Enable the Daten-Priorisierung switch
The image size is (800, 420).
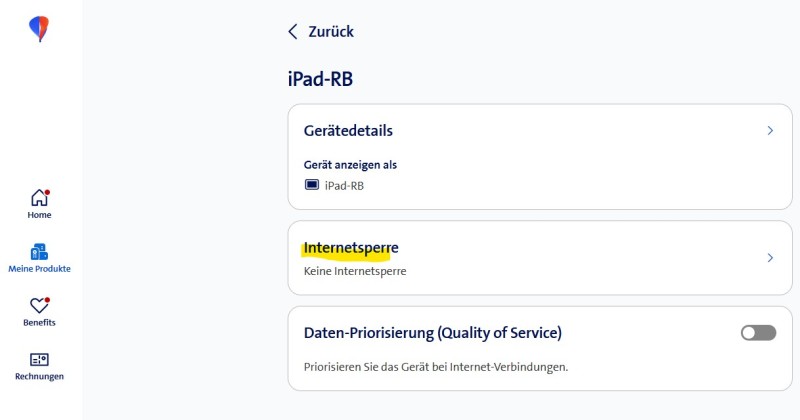coord(758,333)
